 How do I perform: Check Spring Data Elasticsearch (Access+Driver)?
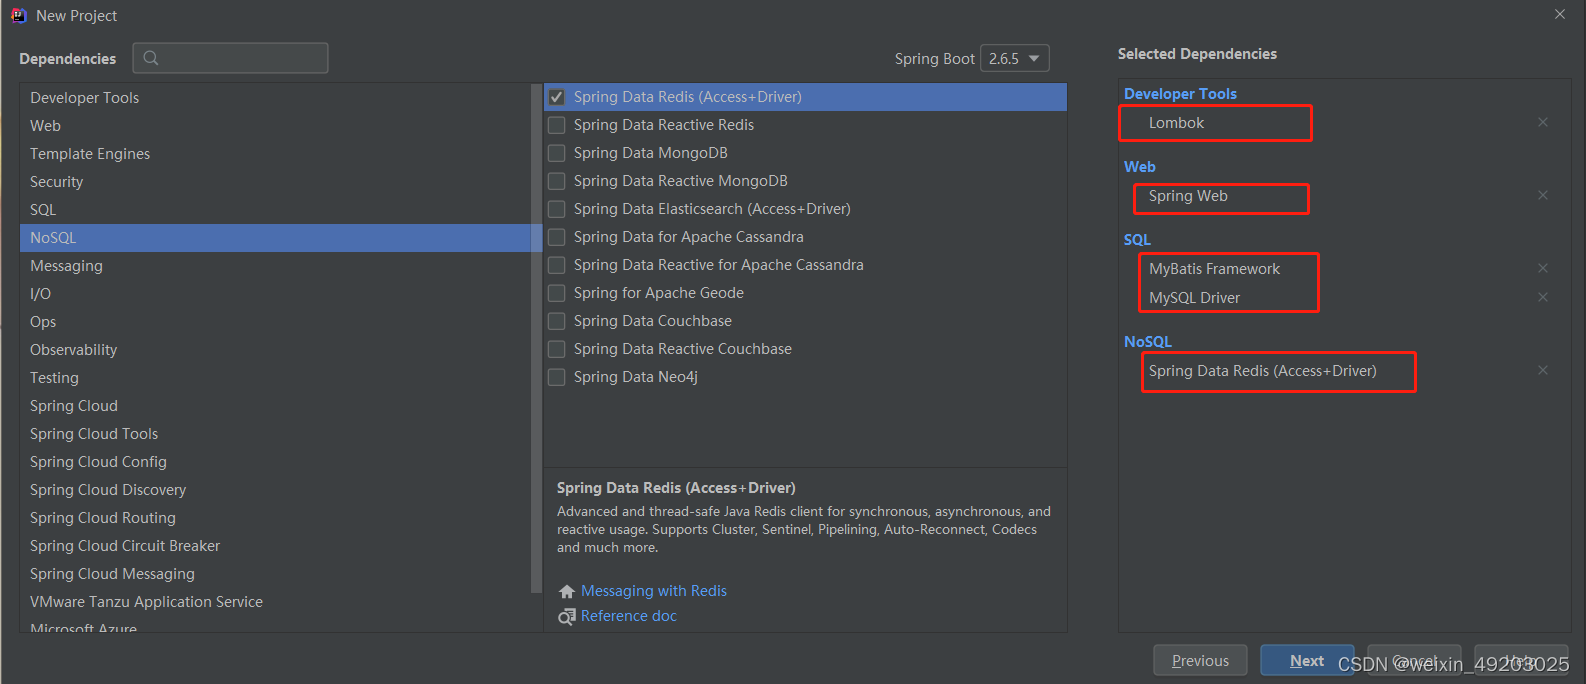(x=557, y=209)
